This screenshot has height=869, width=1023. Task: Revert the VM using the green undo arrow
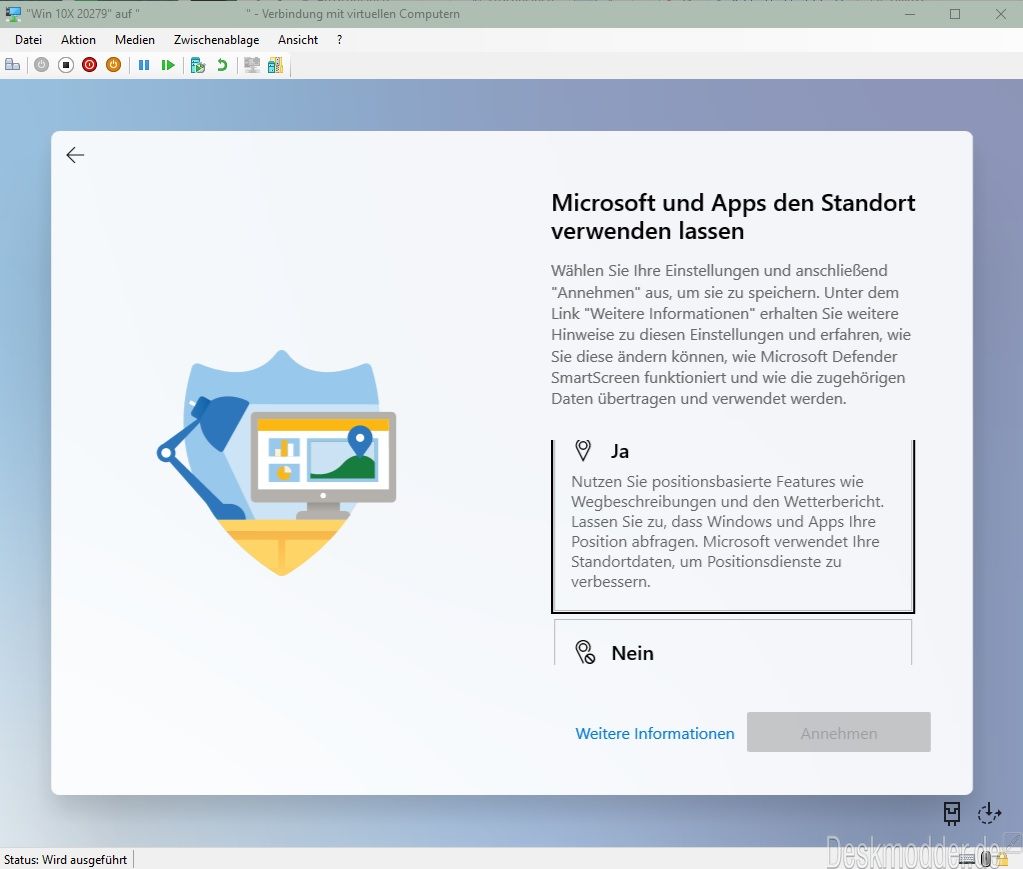tap(222, 65)
